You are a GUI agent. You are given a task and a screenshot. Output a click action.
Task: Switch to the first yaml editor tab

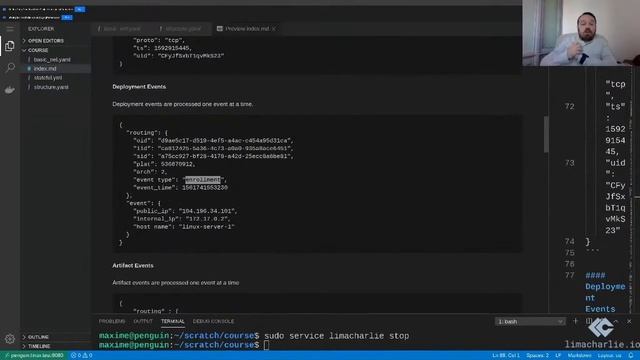(x=122, y=29)
